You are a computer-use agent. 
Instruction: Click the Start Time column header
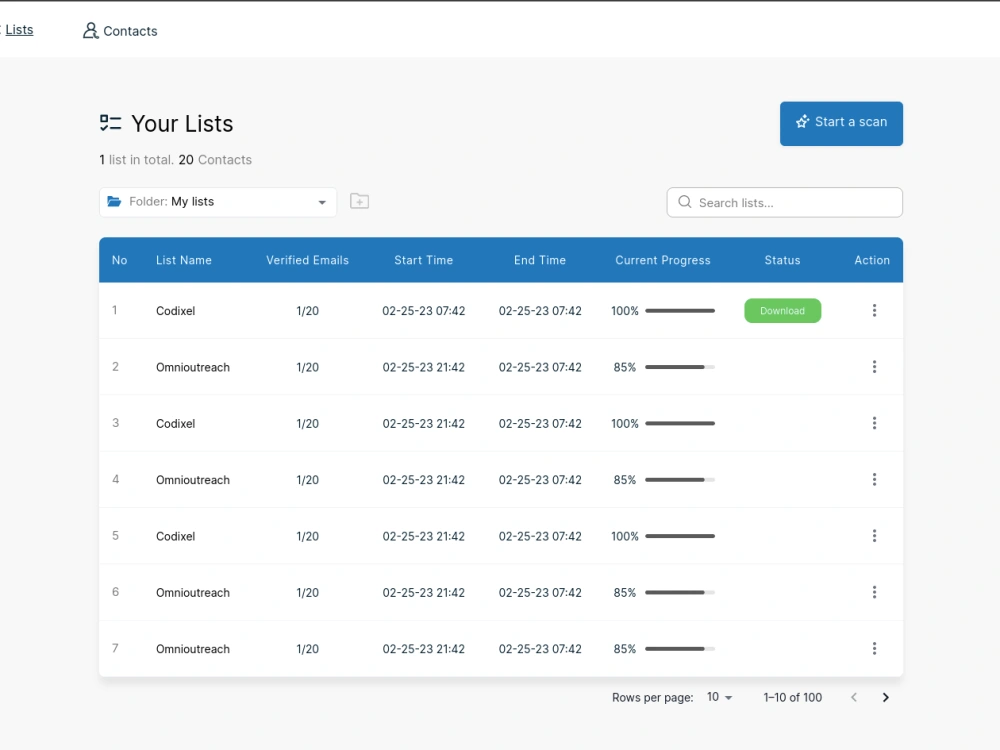[423, 260]
